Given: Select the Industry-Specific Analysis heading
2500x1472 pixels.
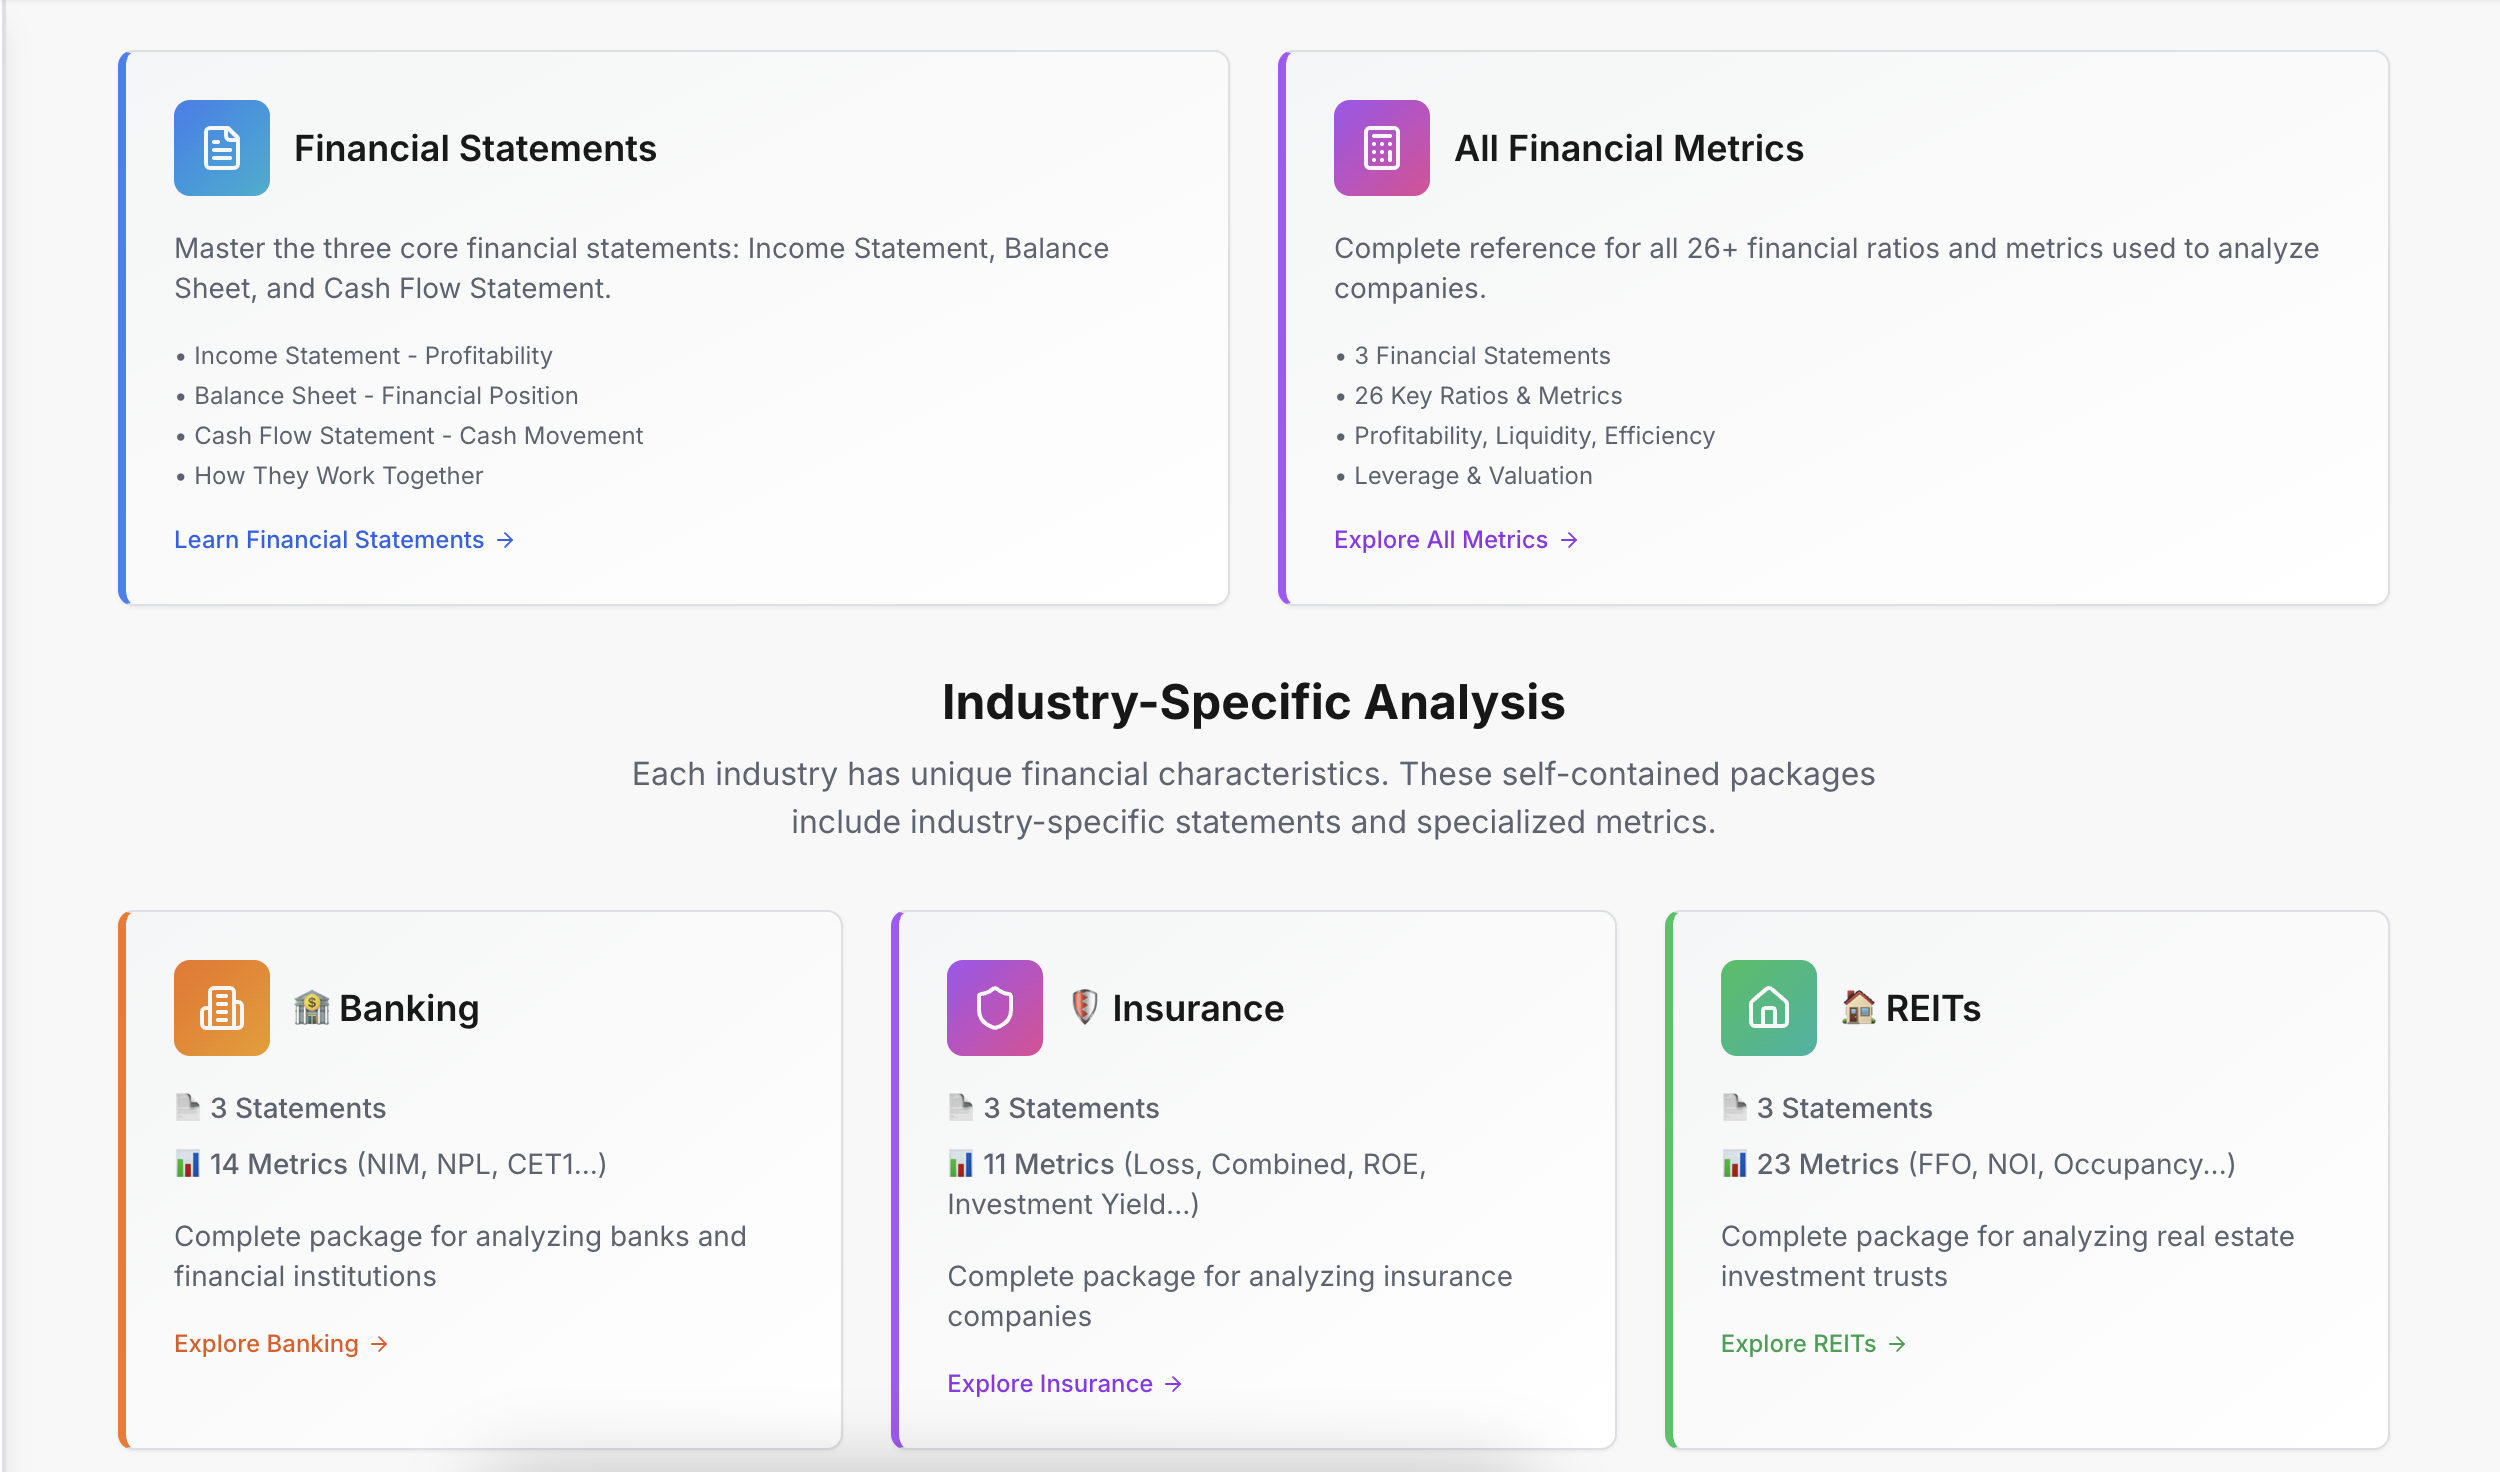Looking at the screenshot, I should tap(1252, 702).
